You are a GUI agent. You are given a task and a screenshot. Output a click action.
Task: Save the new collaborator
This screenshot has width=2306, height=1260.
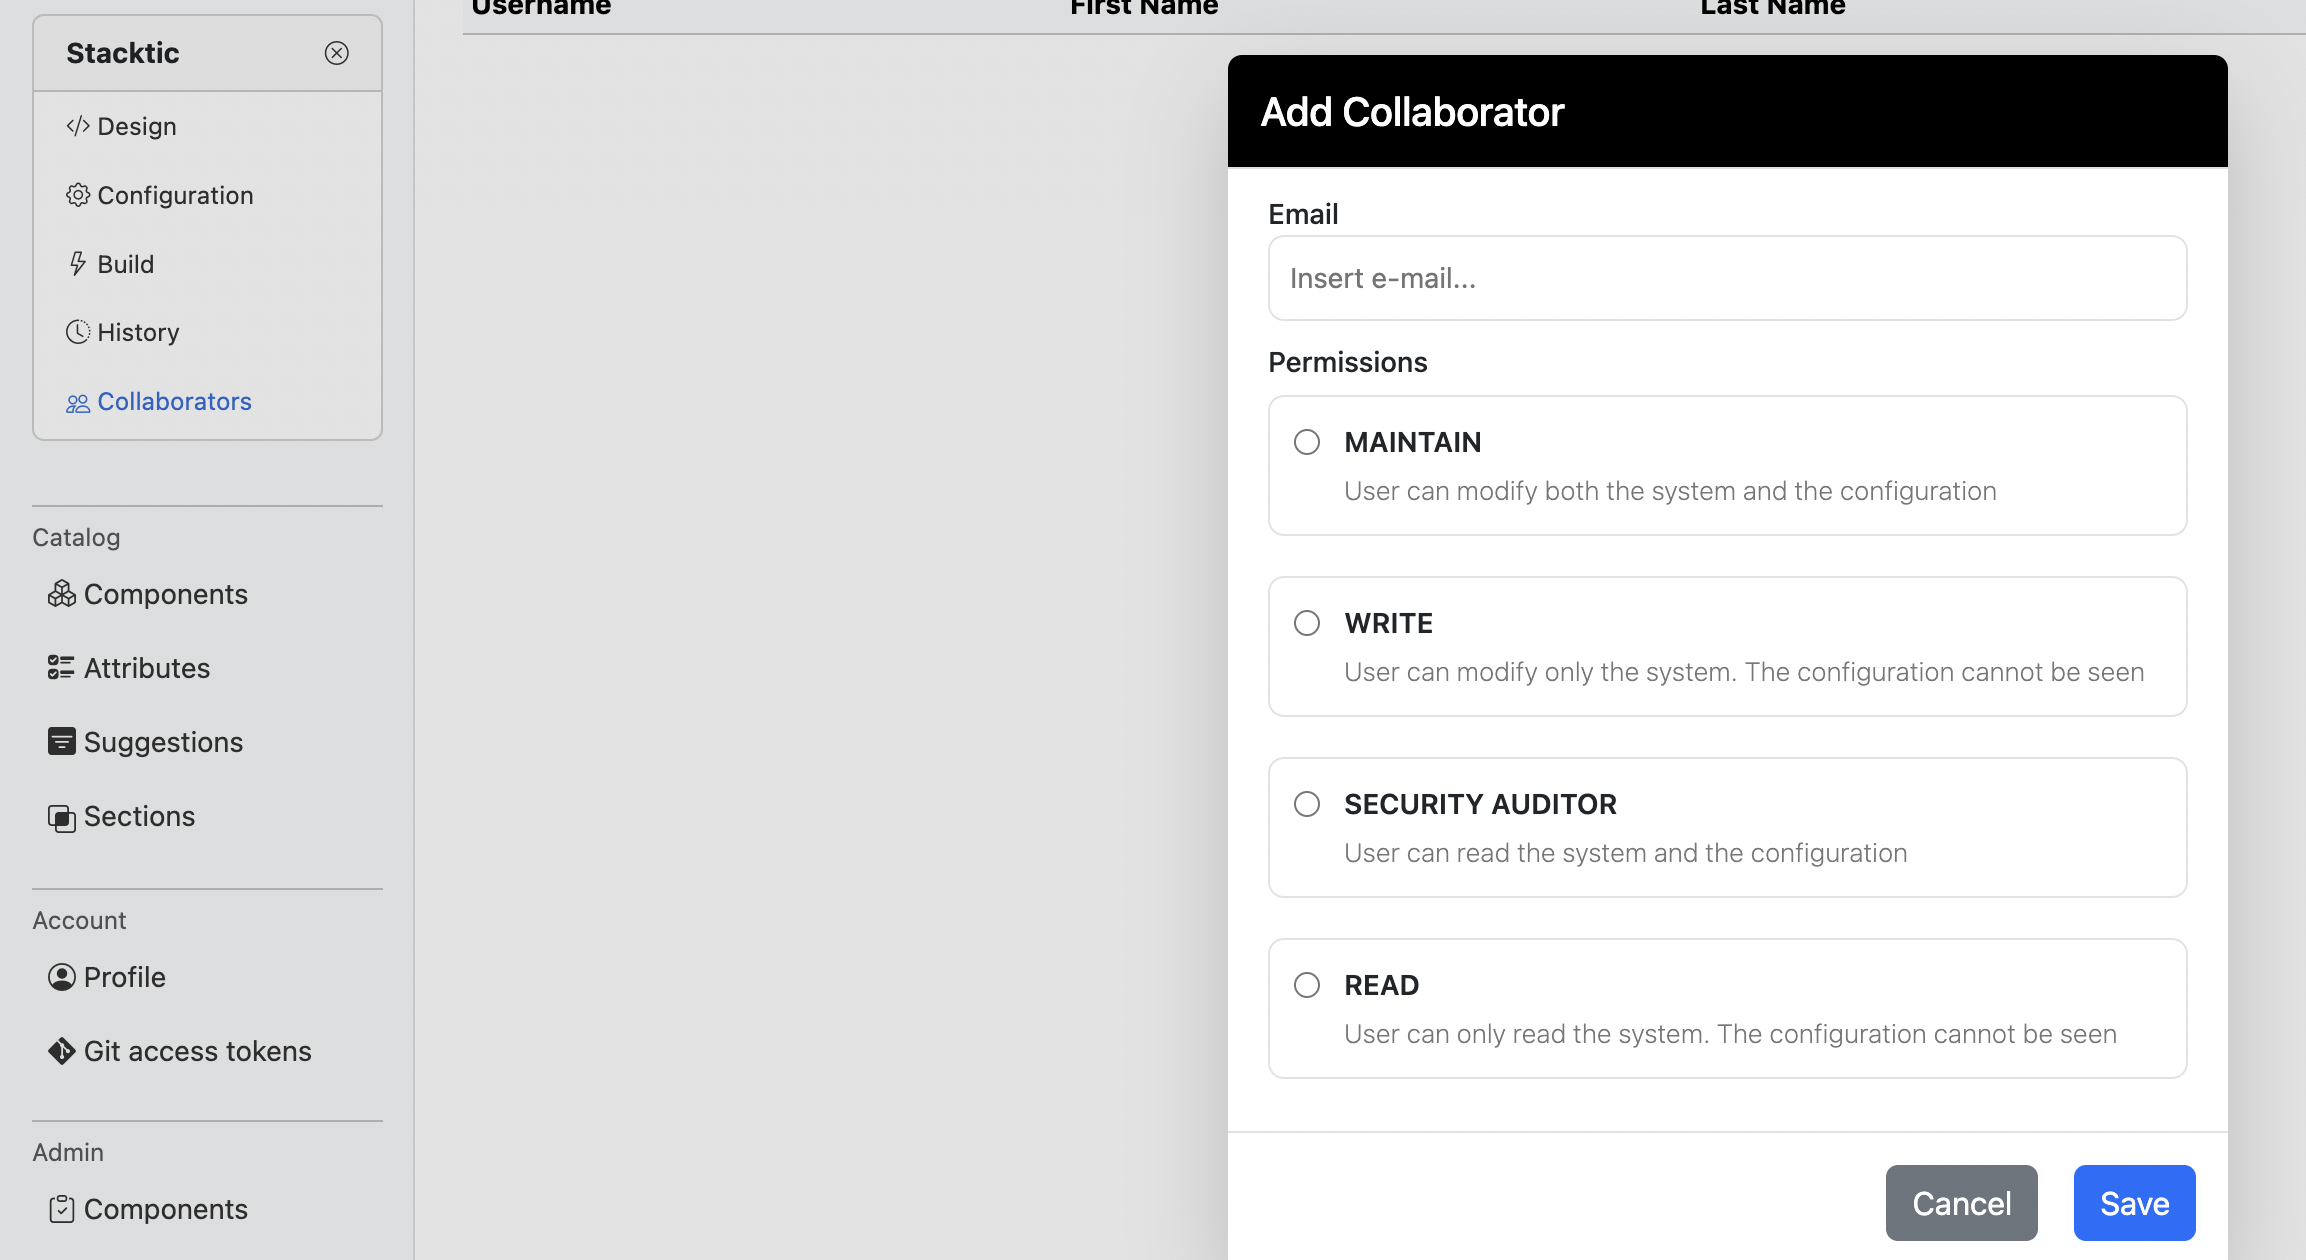coord(2134,1203)
